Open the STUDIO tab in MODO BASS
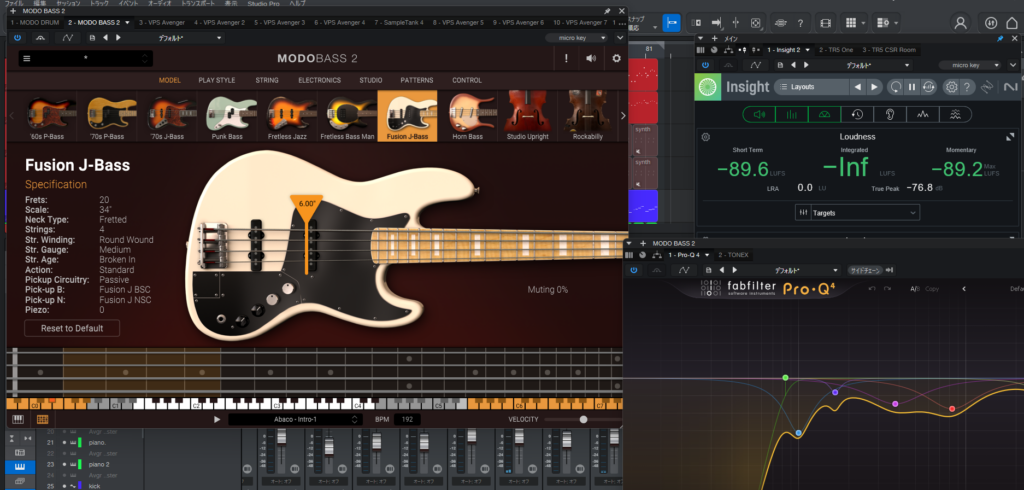Image resolution: width=1024 pixels, height=490 pixels. click(371, 80)
